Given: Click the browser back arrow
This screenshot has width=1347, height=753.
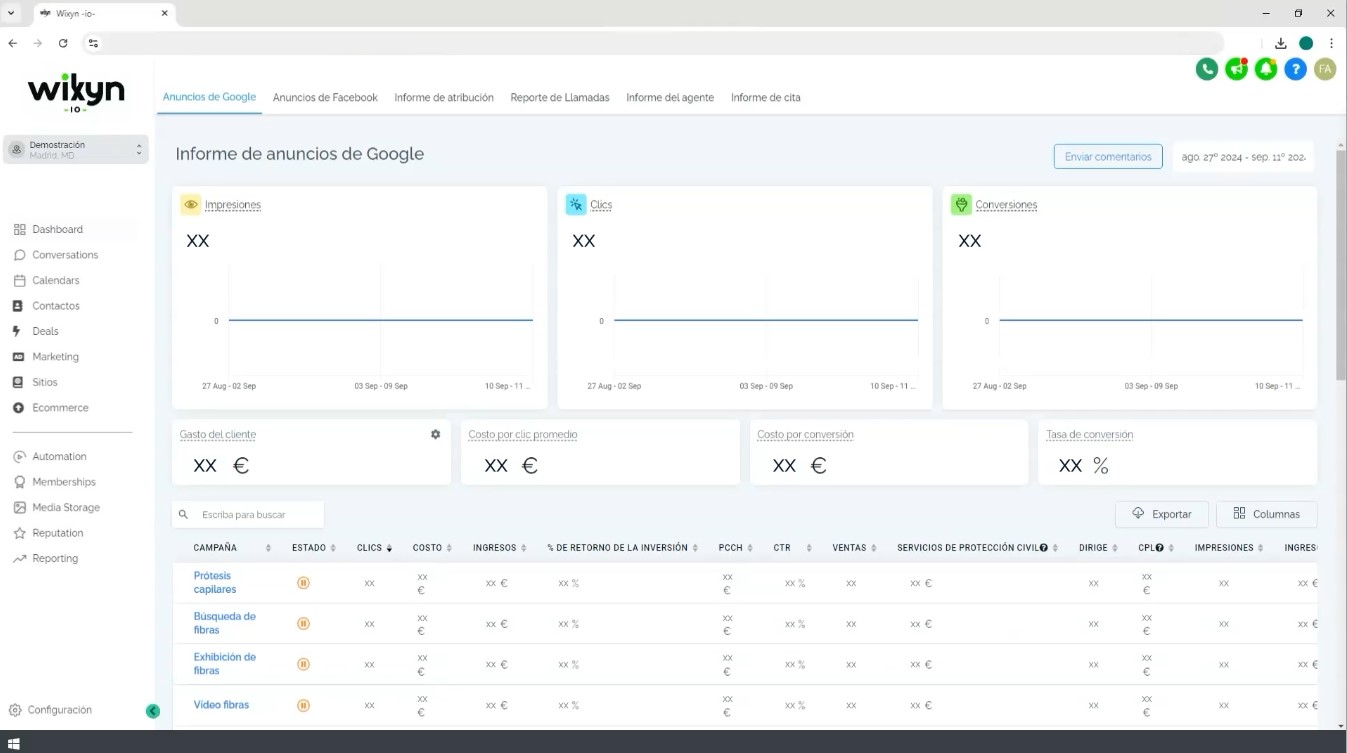Looking at the screenshot, I should pos(12,43).
